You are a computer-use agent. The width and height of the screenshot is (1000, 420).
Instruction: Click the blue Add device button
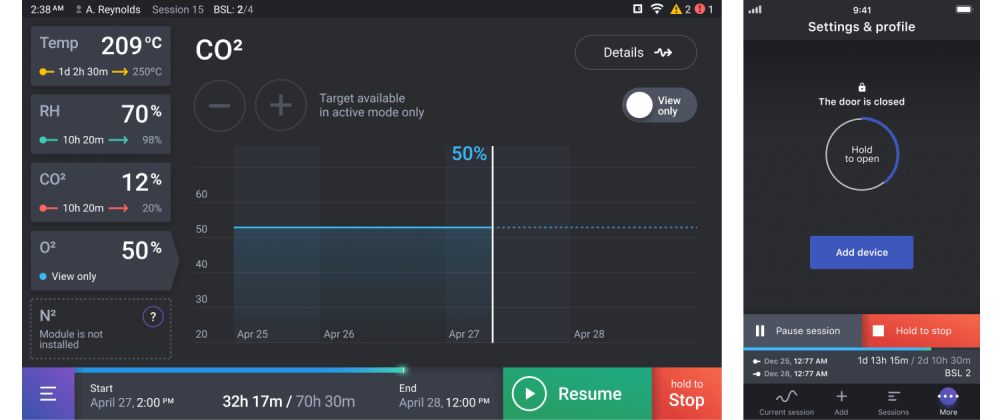pyautogui.click(x=862, y=253)
